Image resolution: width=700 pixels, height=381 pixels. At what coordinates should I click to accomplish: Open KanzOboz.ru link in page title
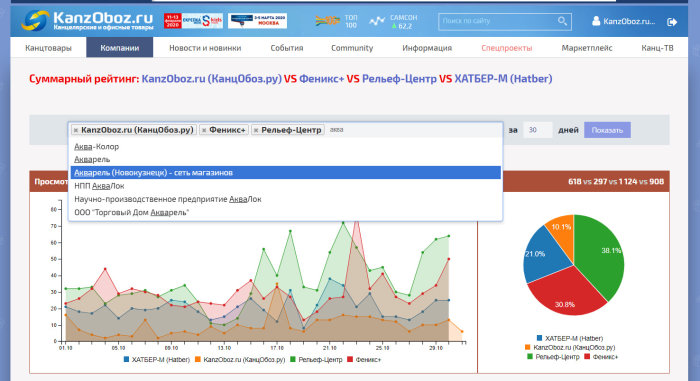click(x=212, y=79)
